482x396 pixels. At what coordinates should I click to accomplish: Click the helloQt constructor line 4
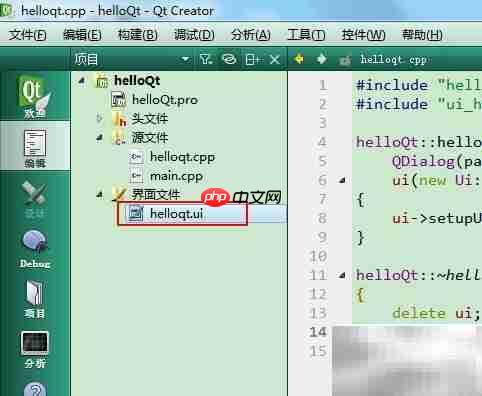419,142
